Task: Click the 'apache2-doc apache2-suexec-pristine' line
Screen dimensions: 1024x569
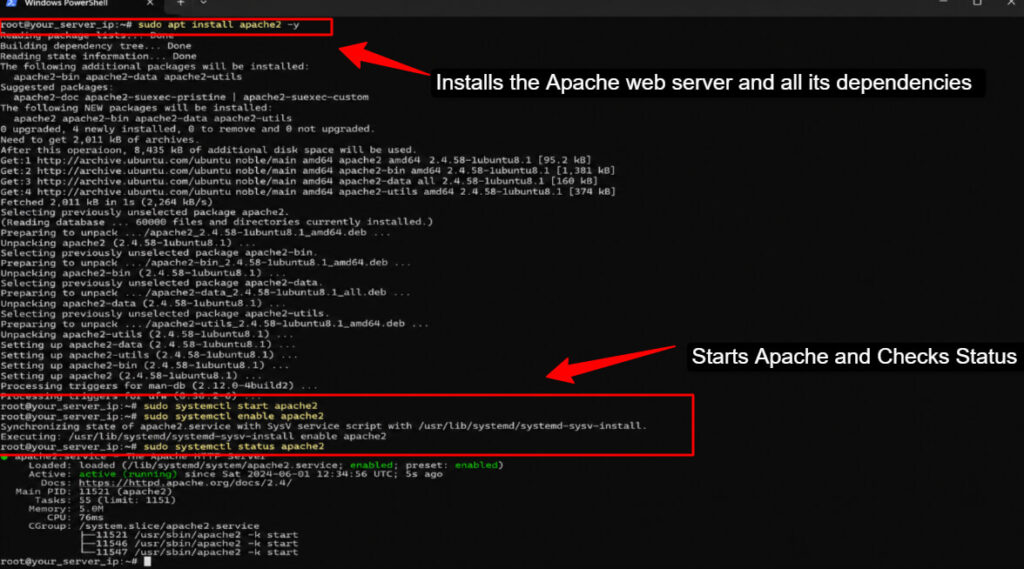Action: click(x=191, y=97)
